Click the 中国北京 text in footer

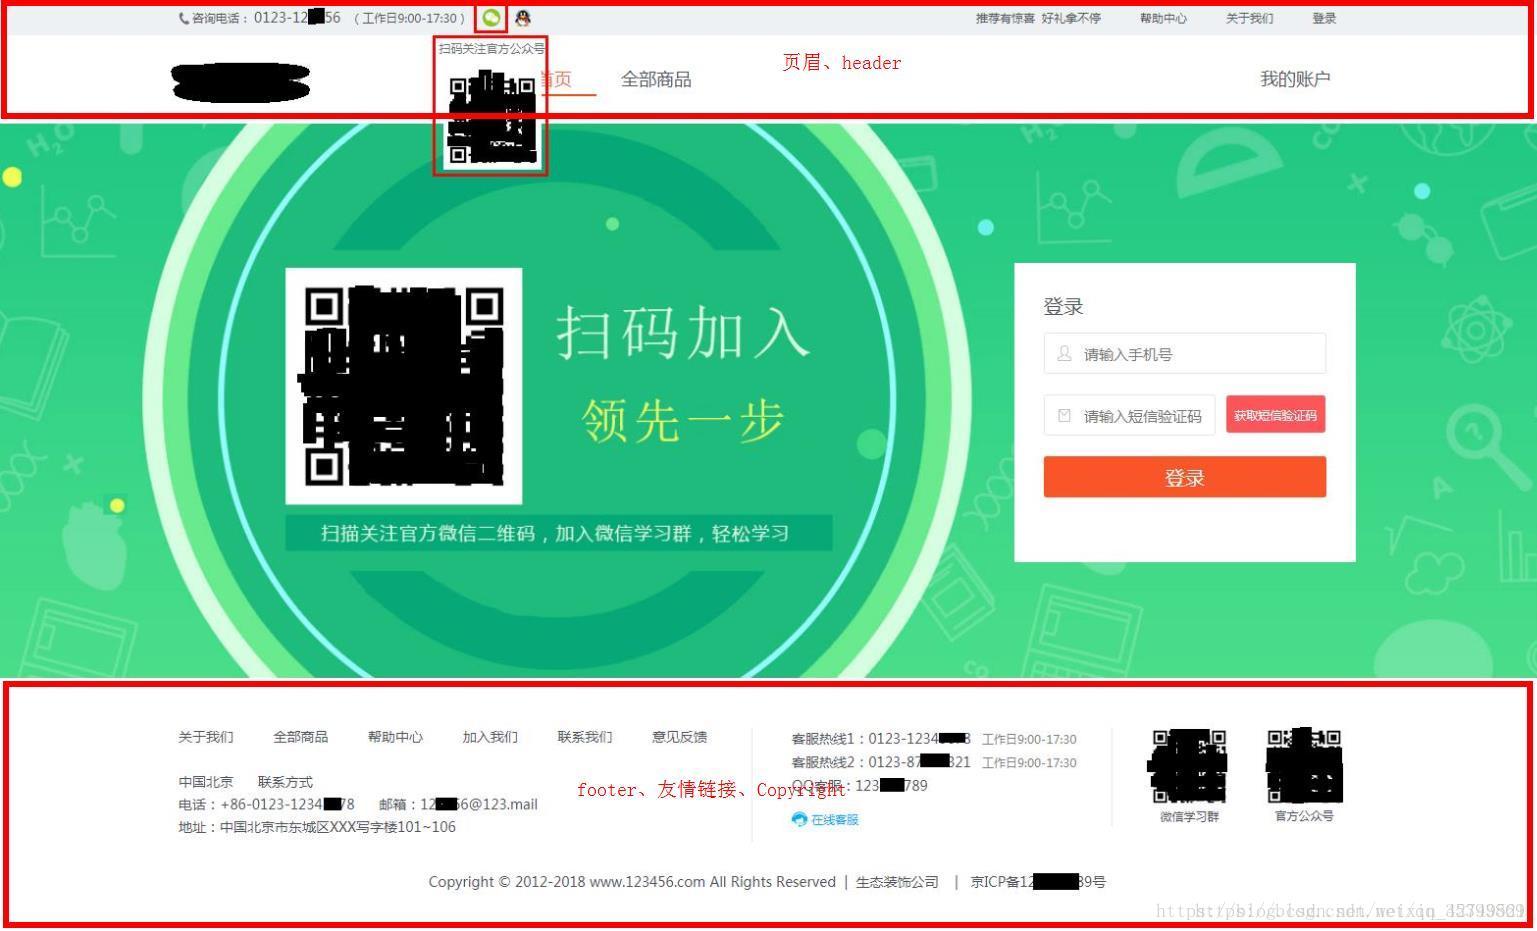(206, 782)
